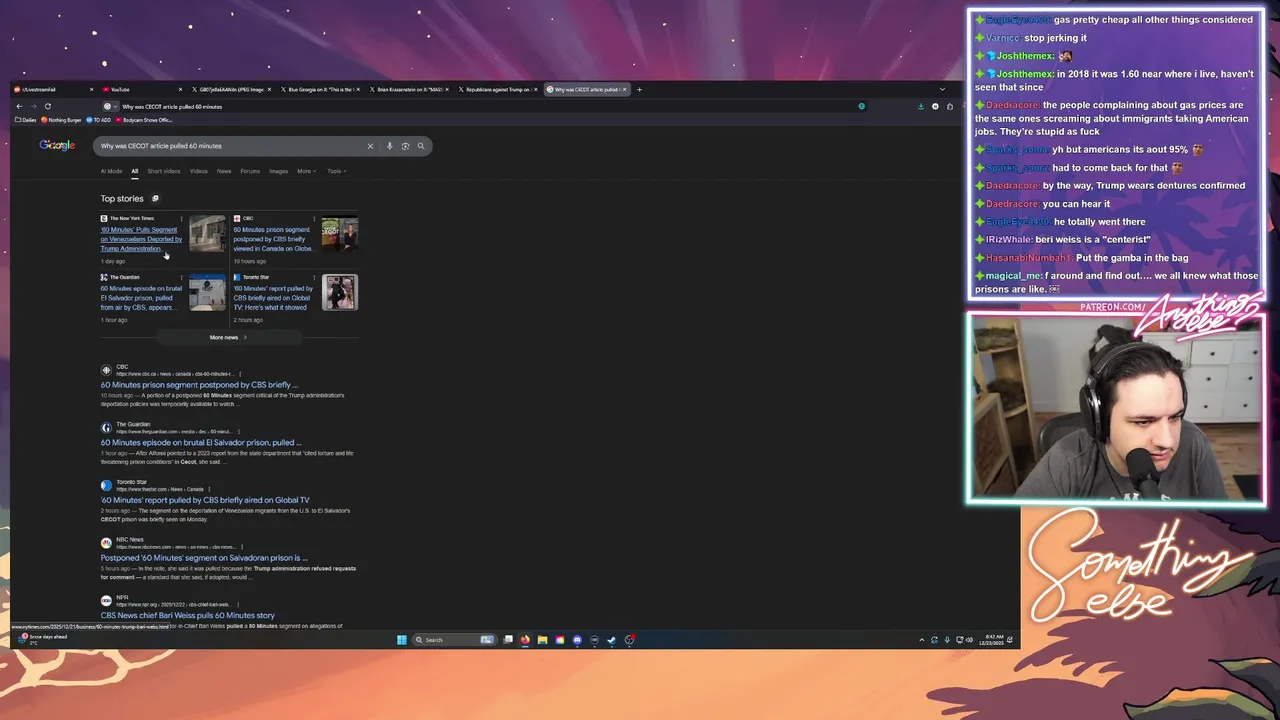Open NPR Bari Weiss pulls story result
Viewport: 1280px width, 720px height.
click(x=187, y=616)
